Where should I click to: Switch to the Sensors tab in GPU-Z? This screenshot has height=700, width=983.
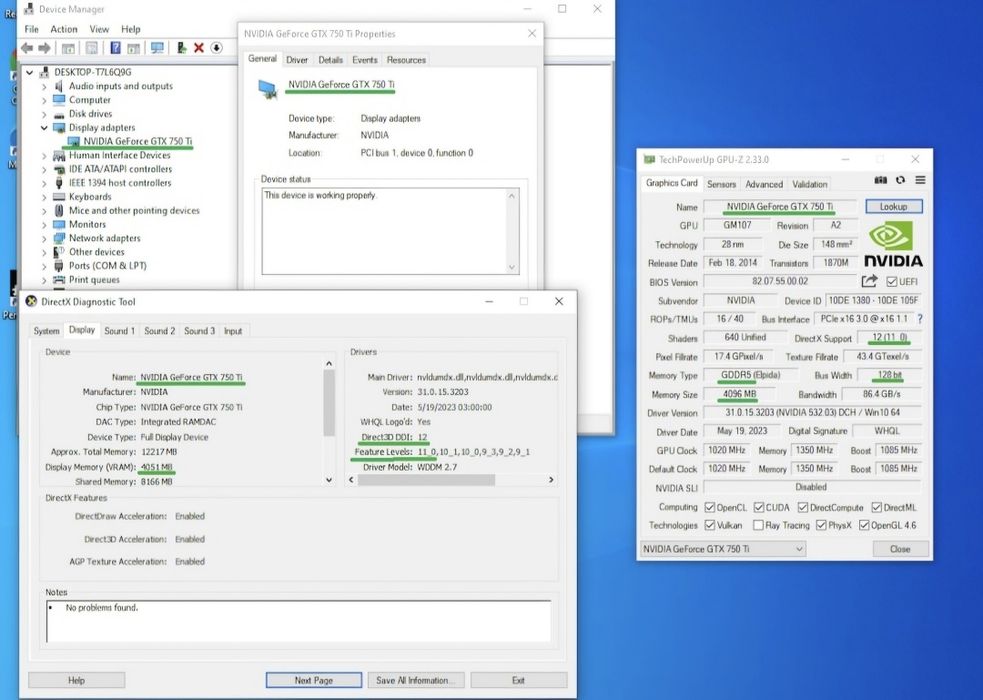tap(721, 184)
